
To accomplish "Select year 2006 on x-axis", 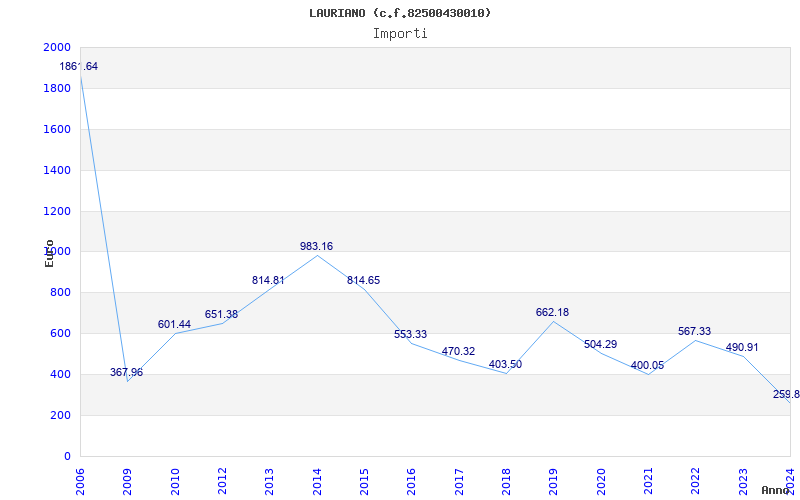I will point(81,481).
